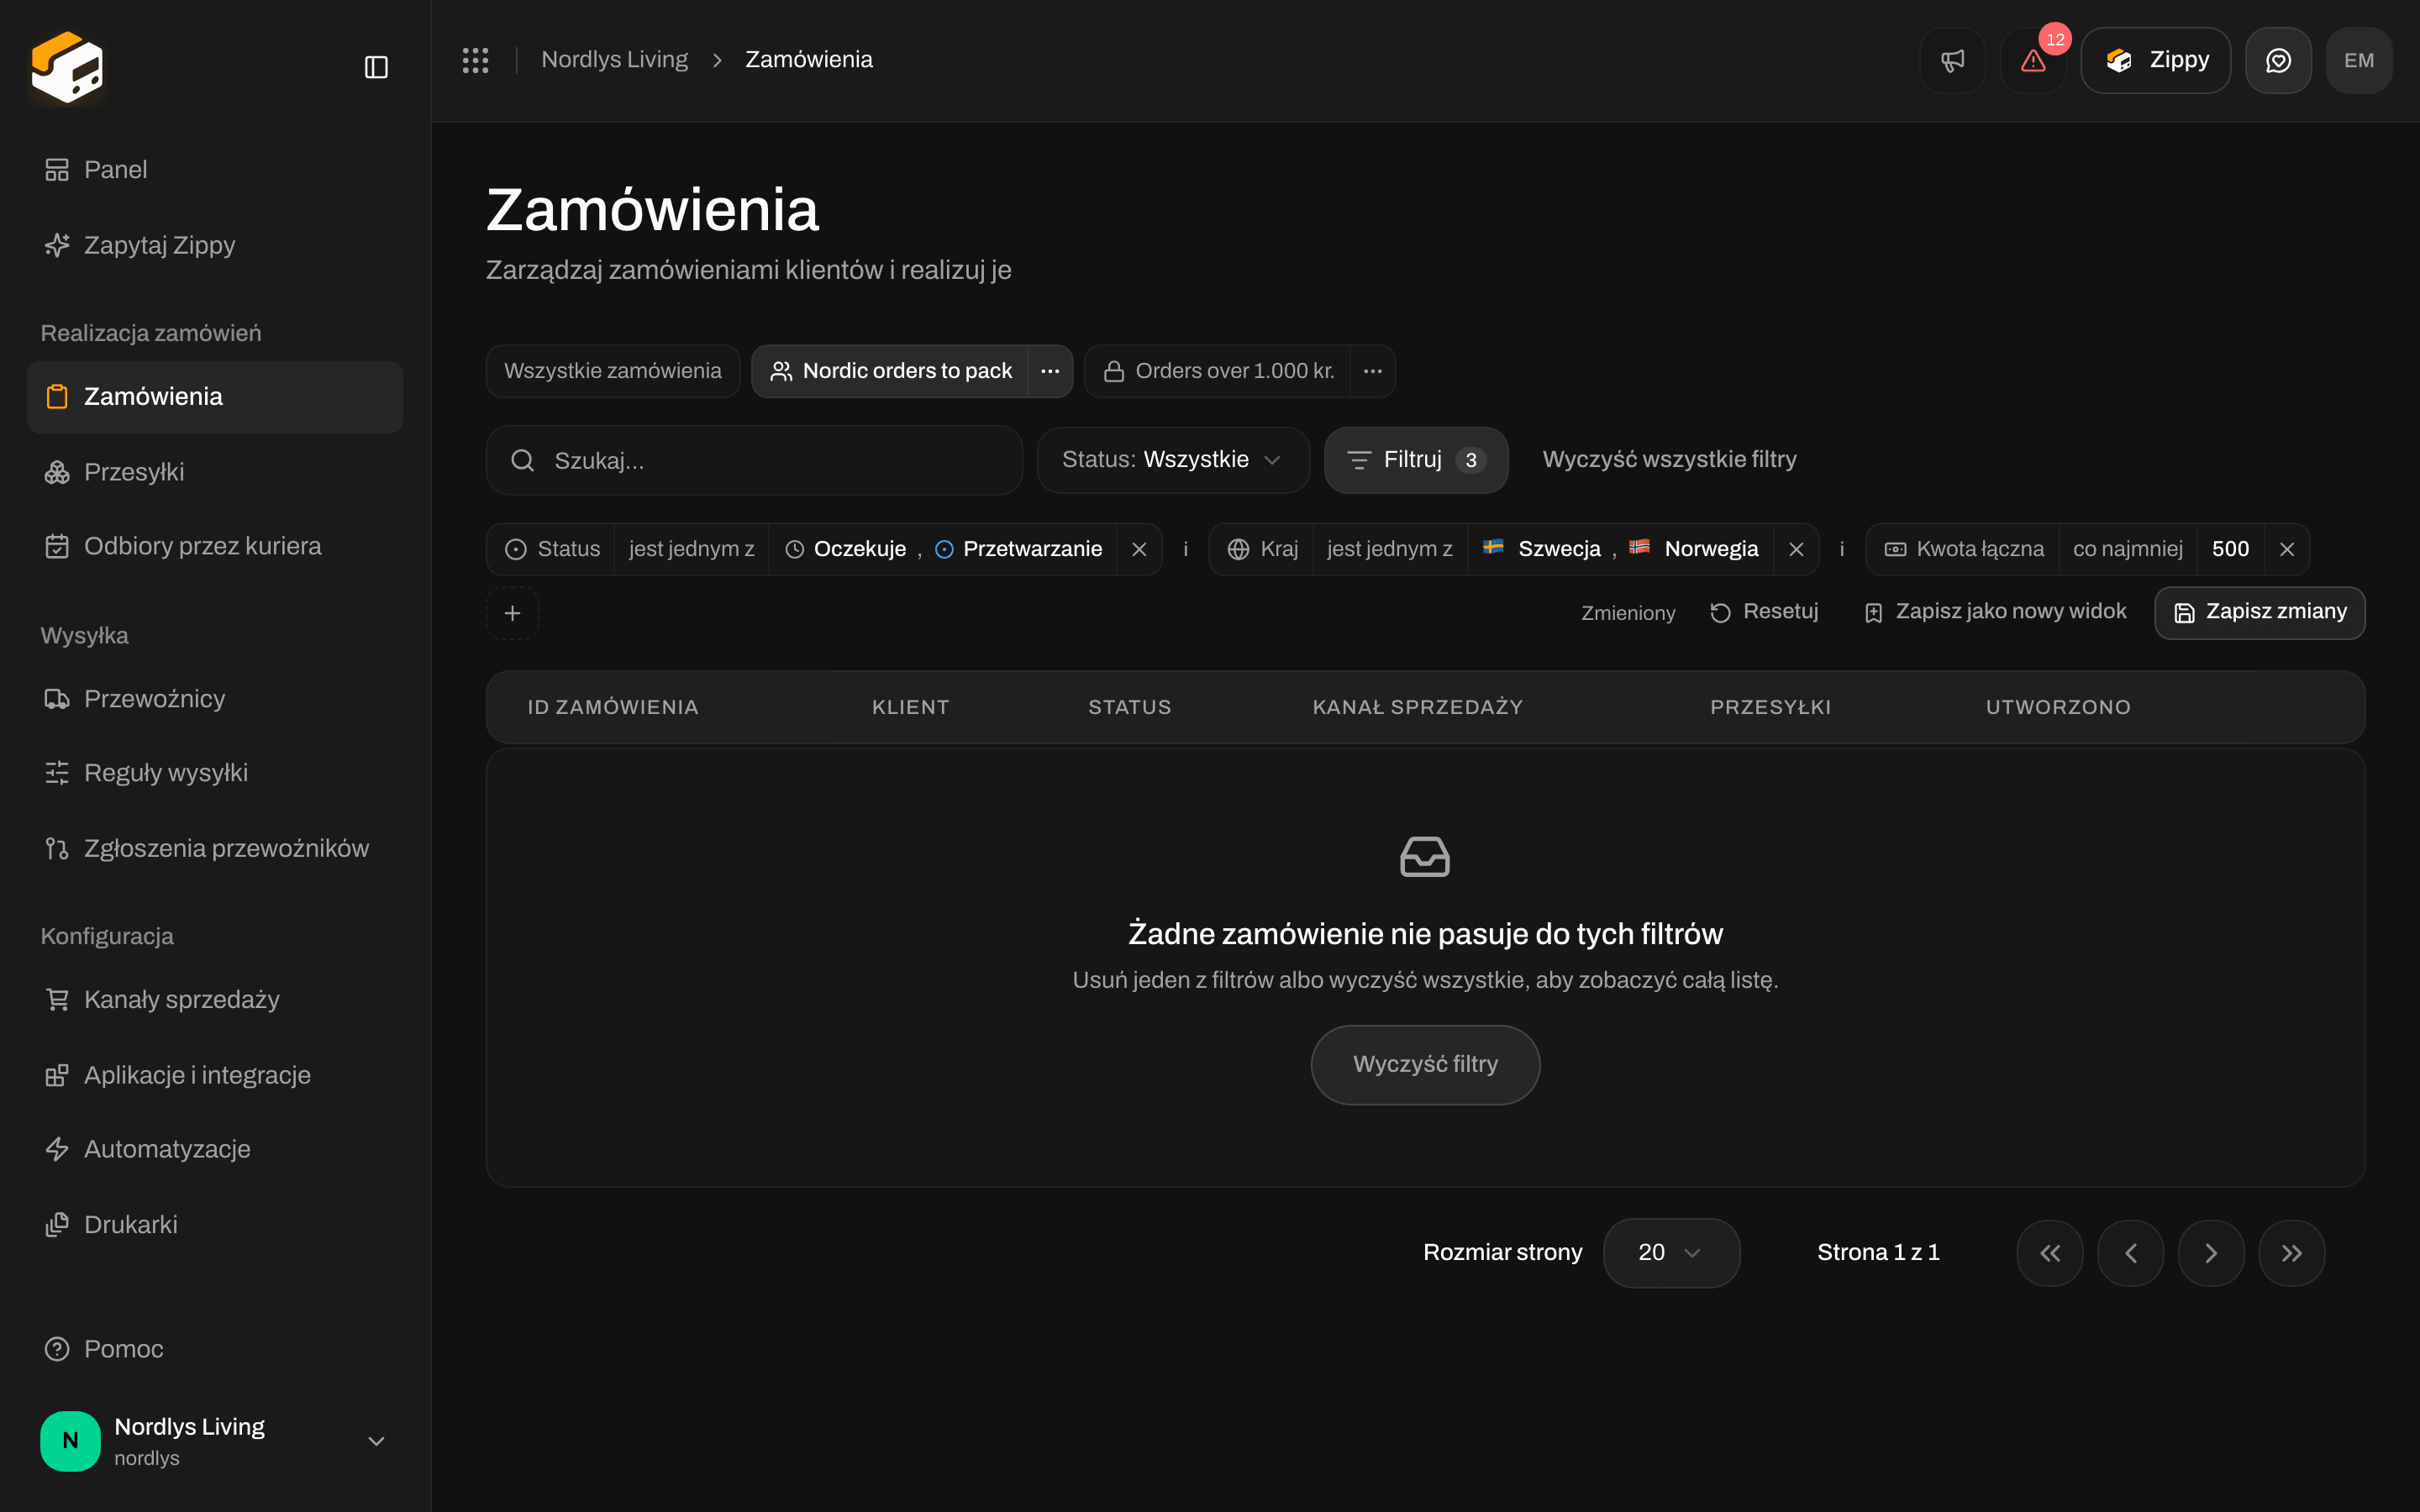Open Zapytaj Zippy in the sidebar

tap(214, 245)
